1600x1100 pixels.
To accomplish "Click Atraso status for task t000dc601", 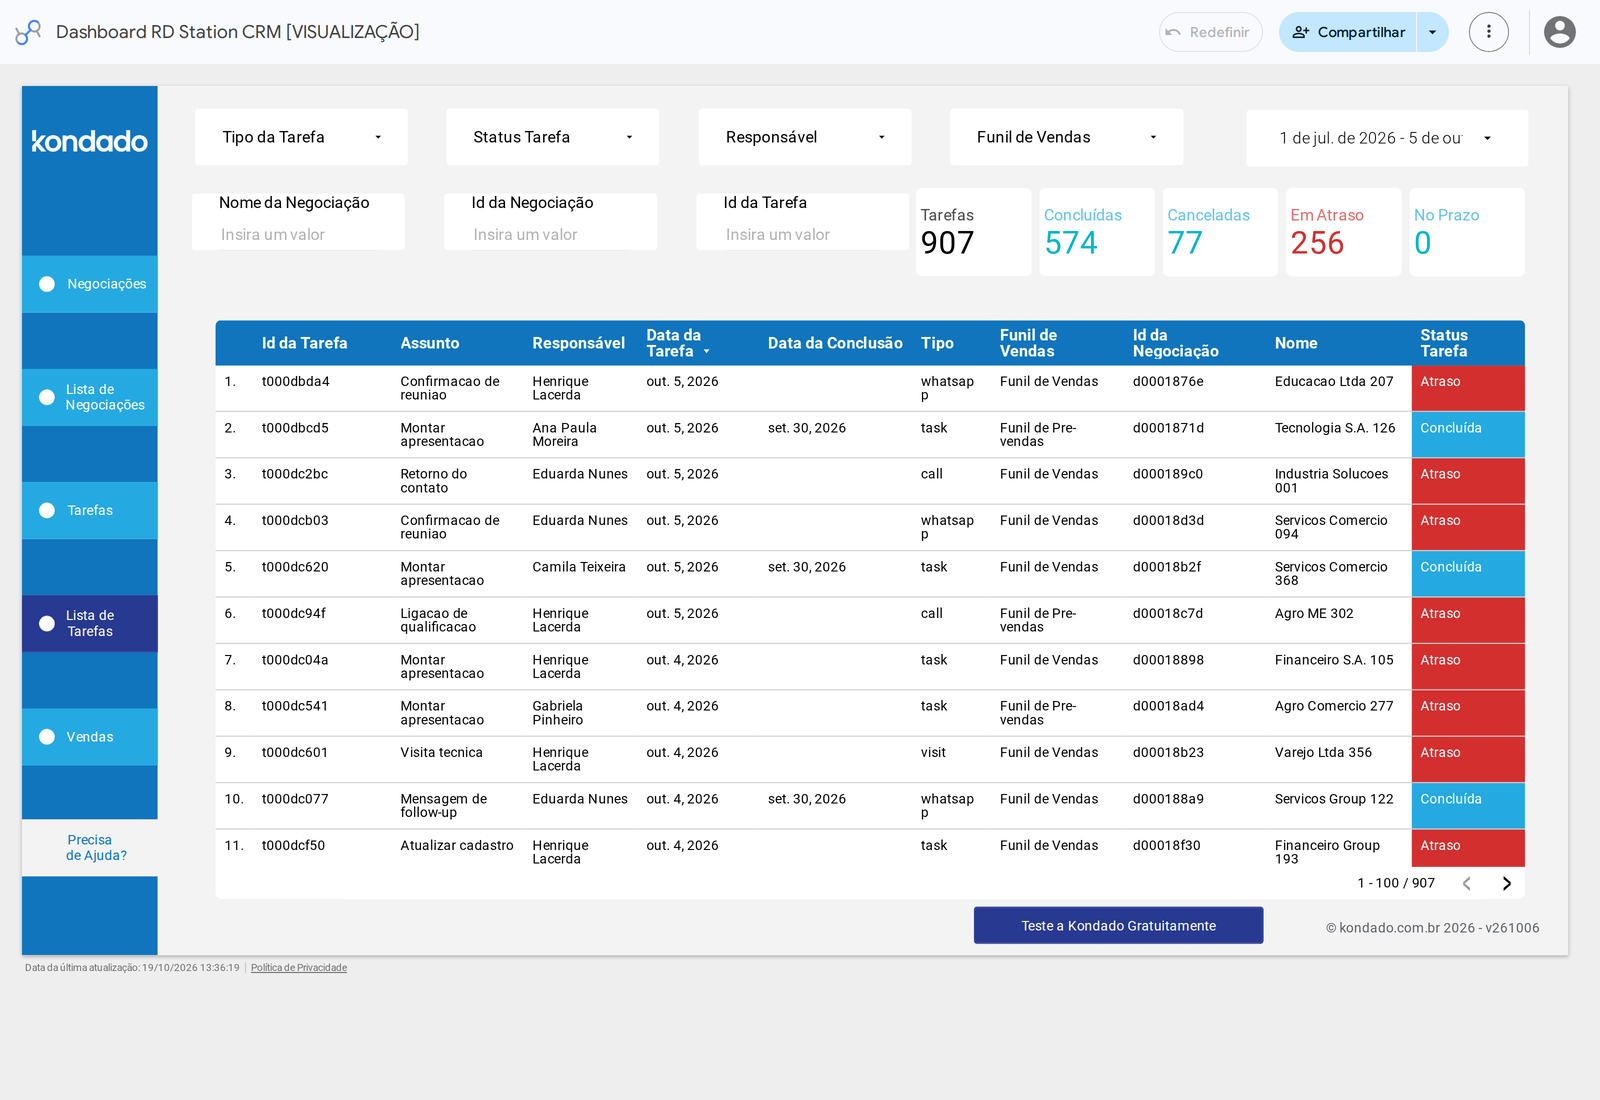I will click(1468, 760).
